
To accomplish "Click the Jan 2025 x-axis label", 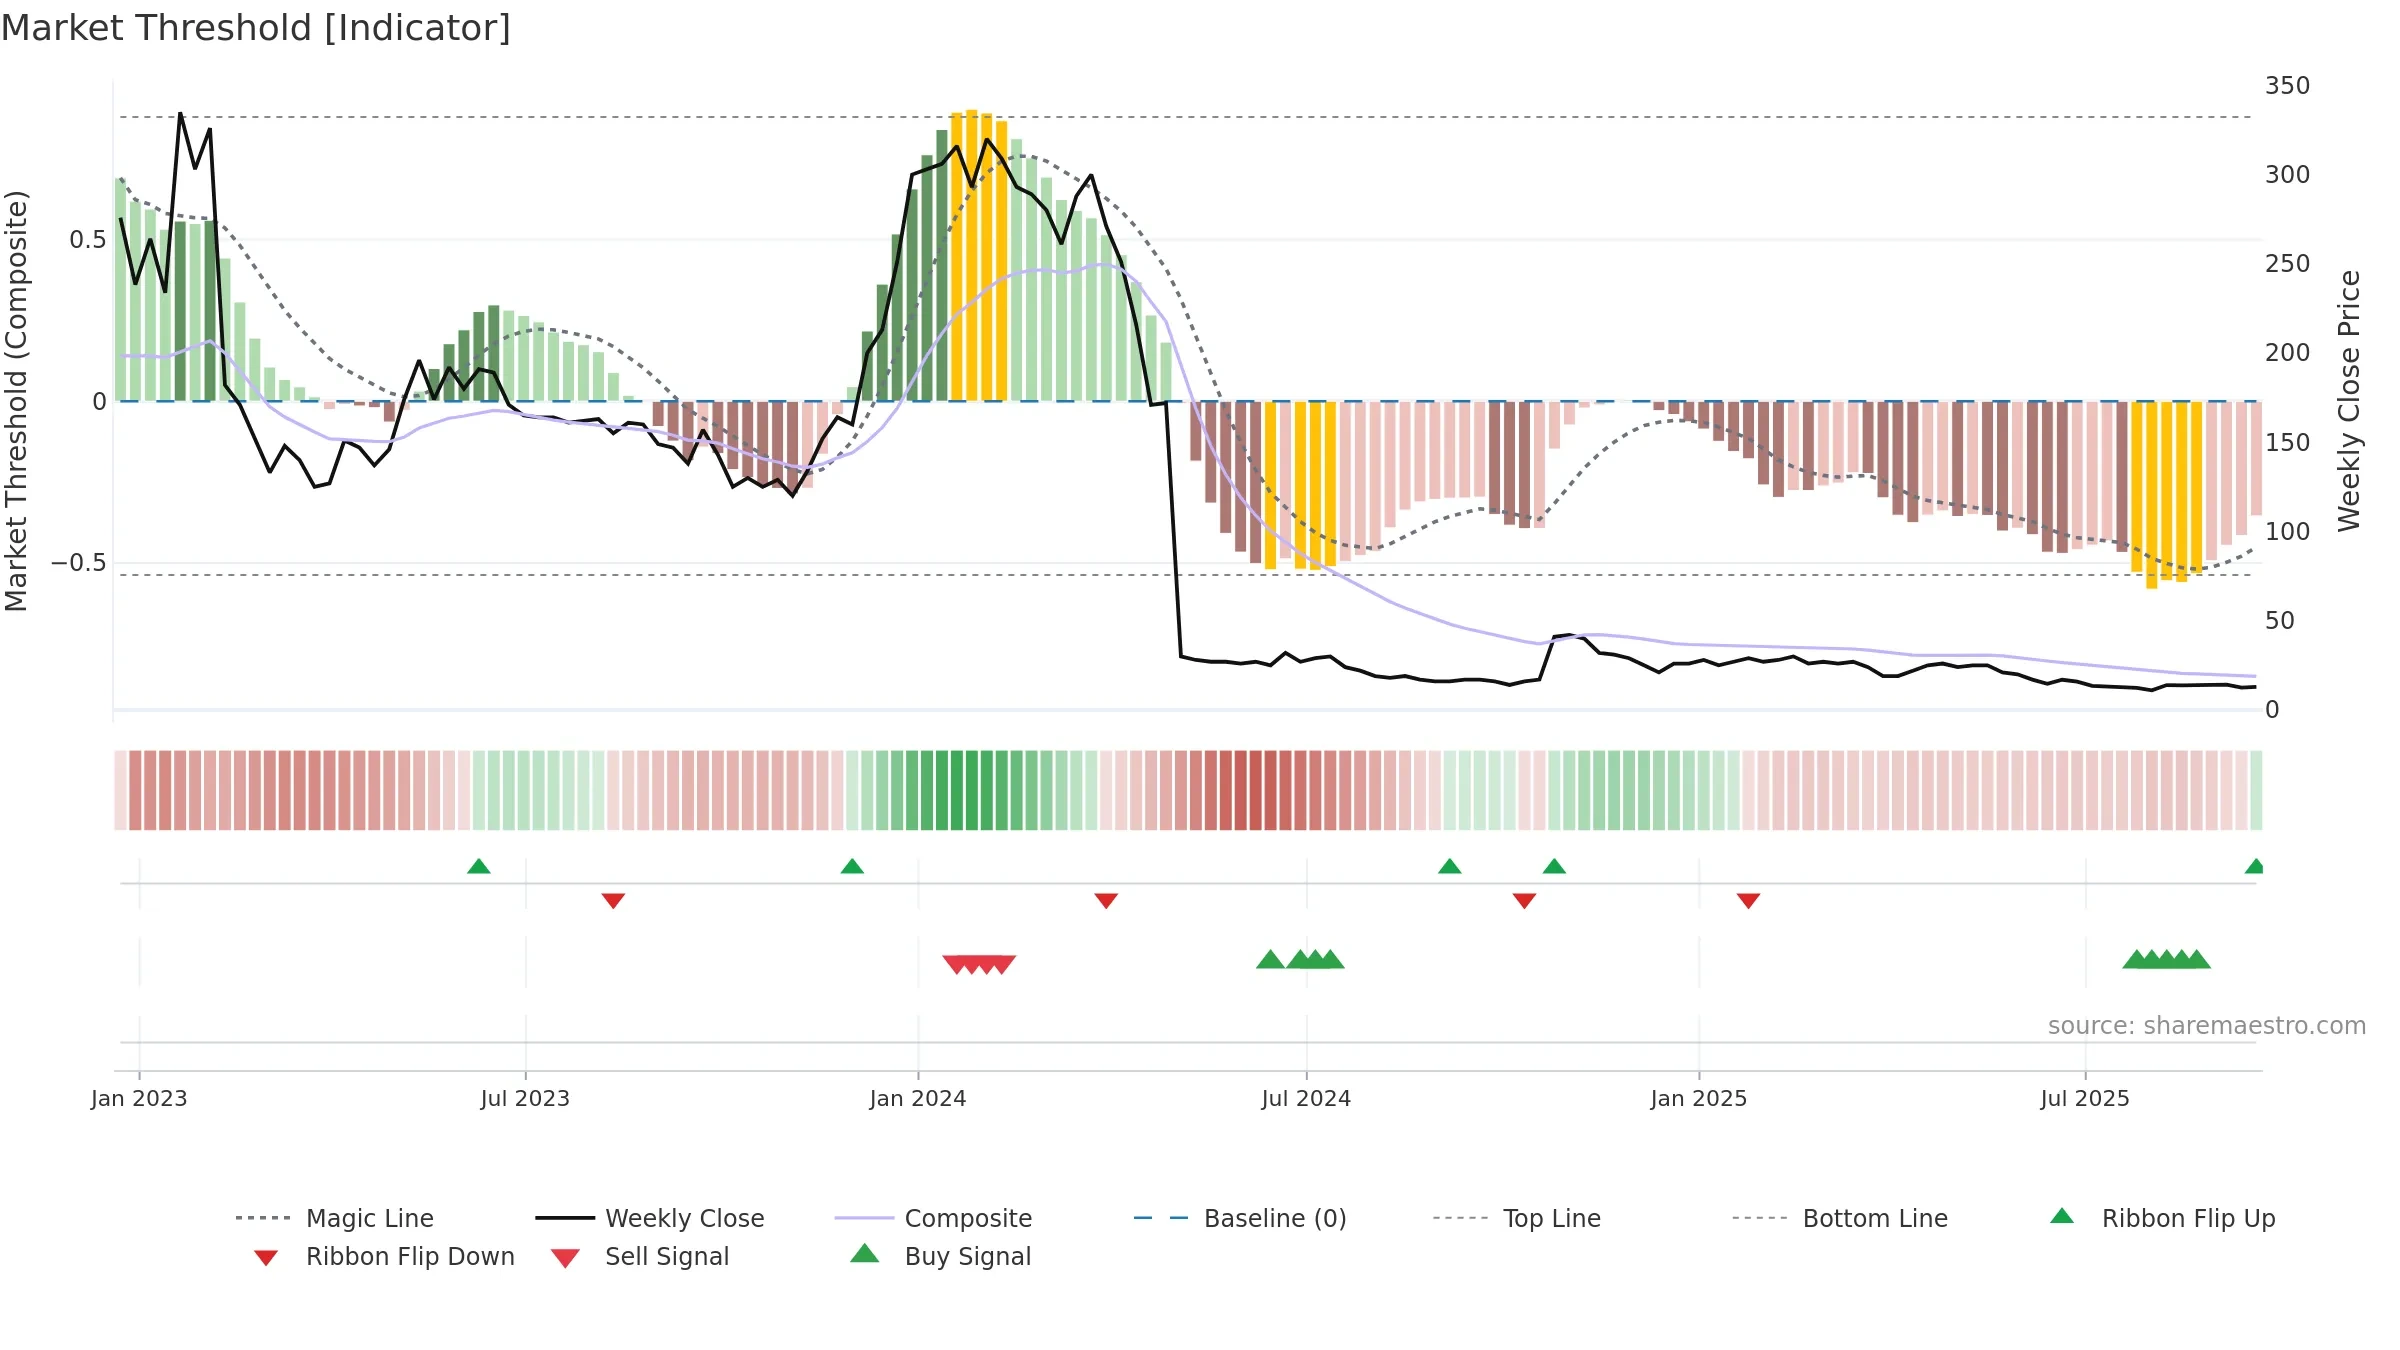I will click(x=1699, y=1099).
